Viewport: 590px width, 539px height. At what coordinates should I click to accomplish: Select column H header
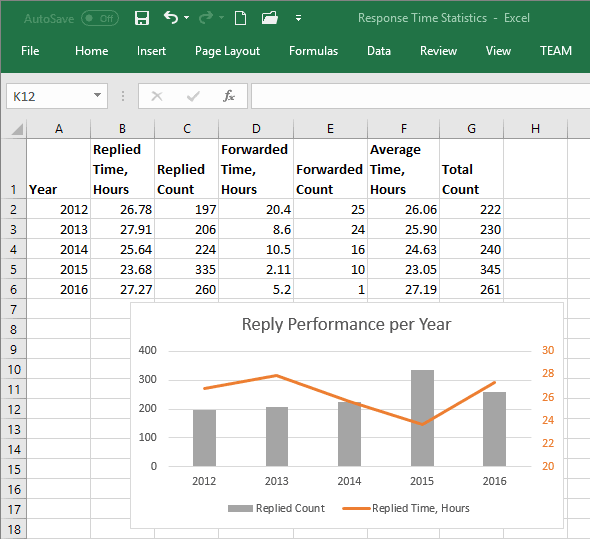tap(535, 129)
